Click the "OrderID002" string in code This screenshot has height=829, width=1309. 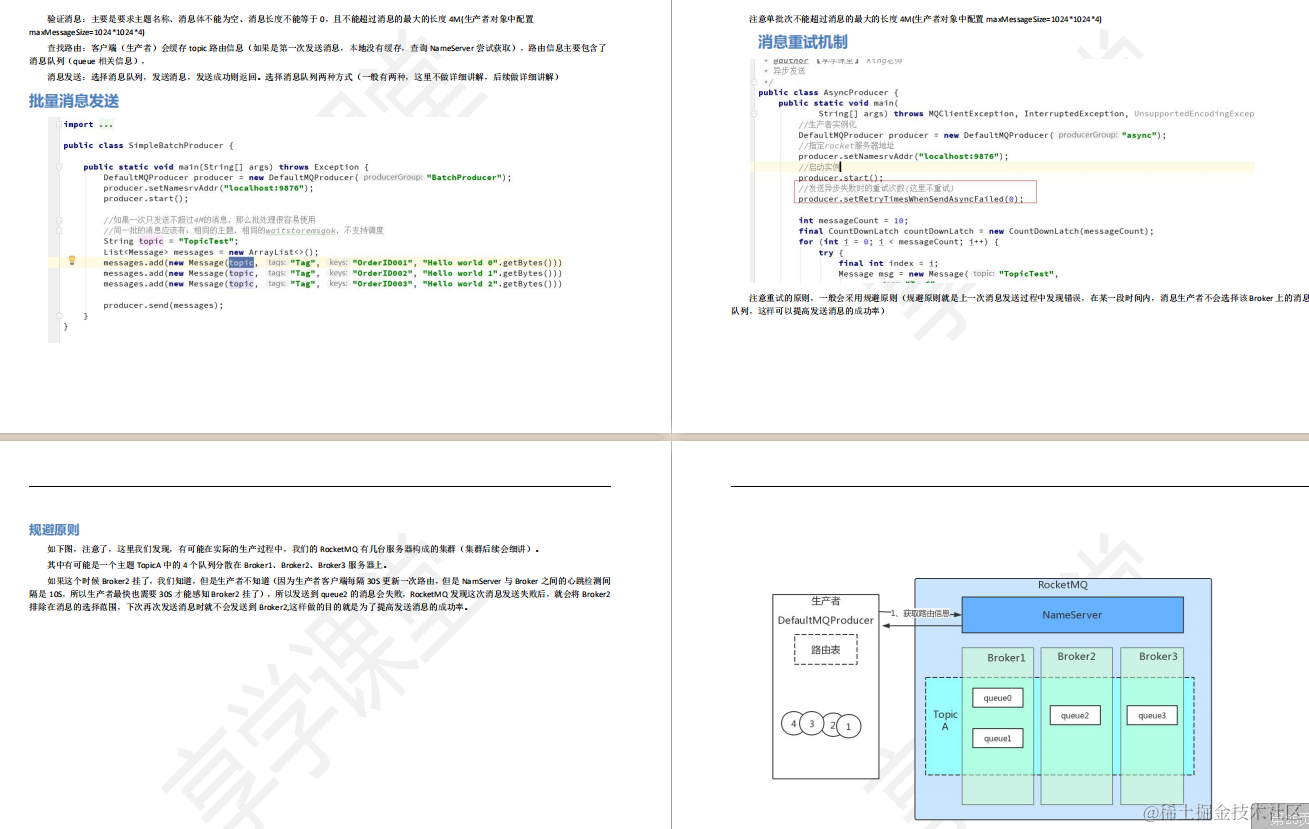pyautogui.click(x=384, y=273)
